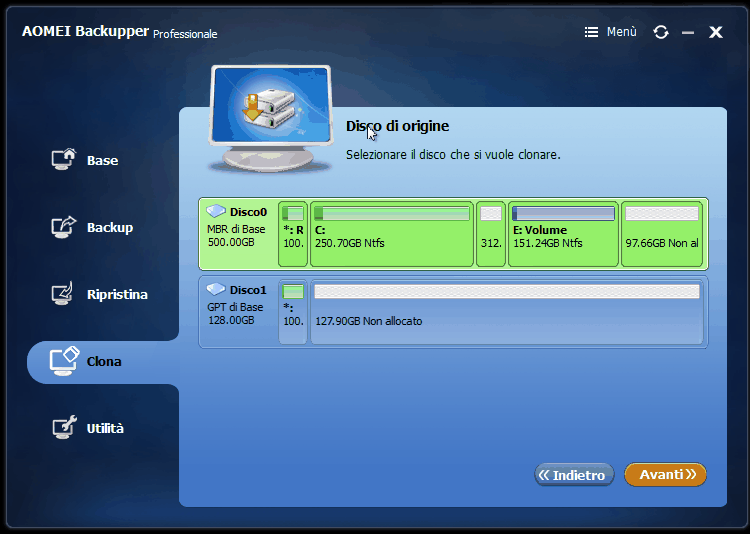Click the Disco1 unallocated space bar

coord(507,291)
